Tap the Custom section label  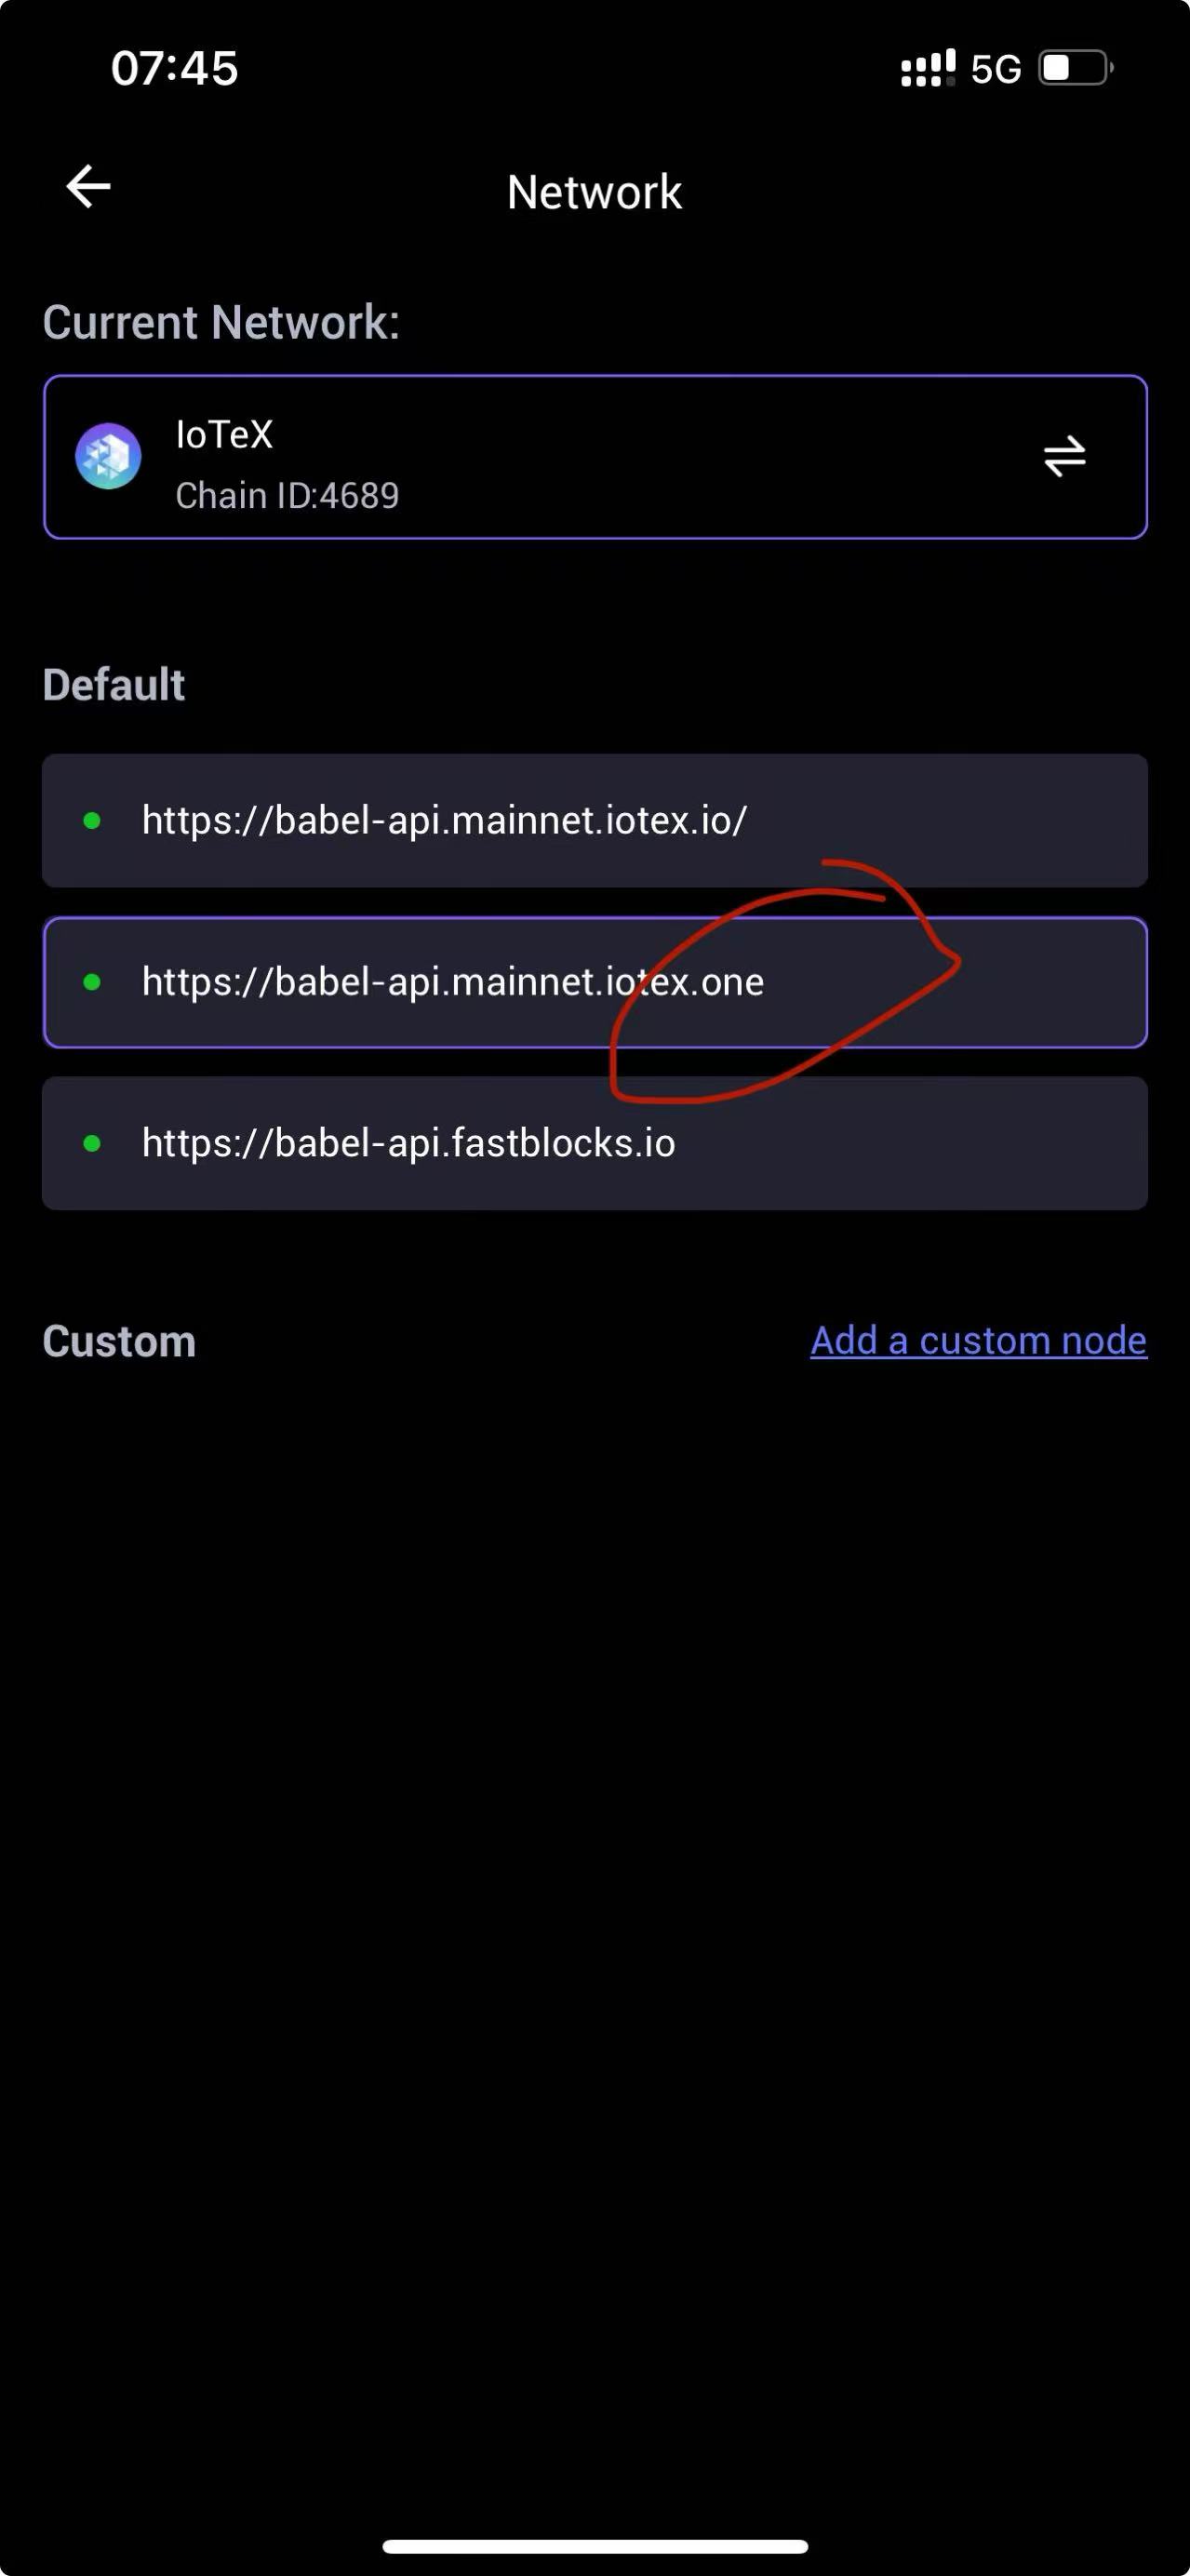click(x=119, y=1341)
